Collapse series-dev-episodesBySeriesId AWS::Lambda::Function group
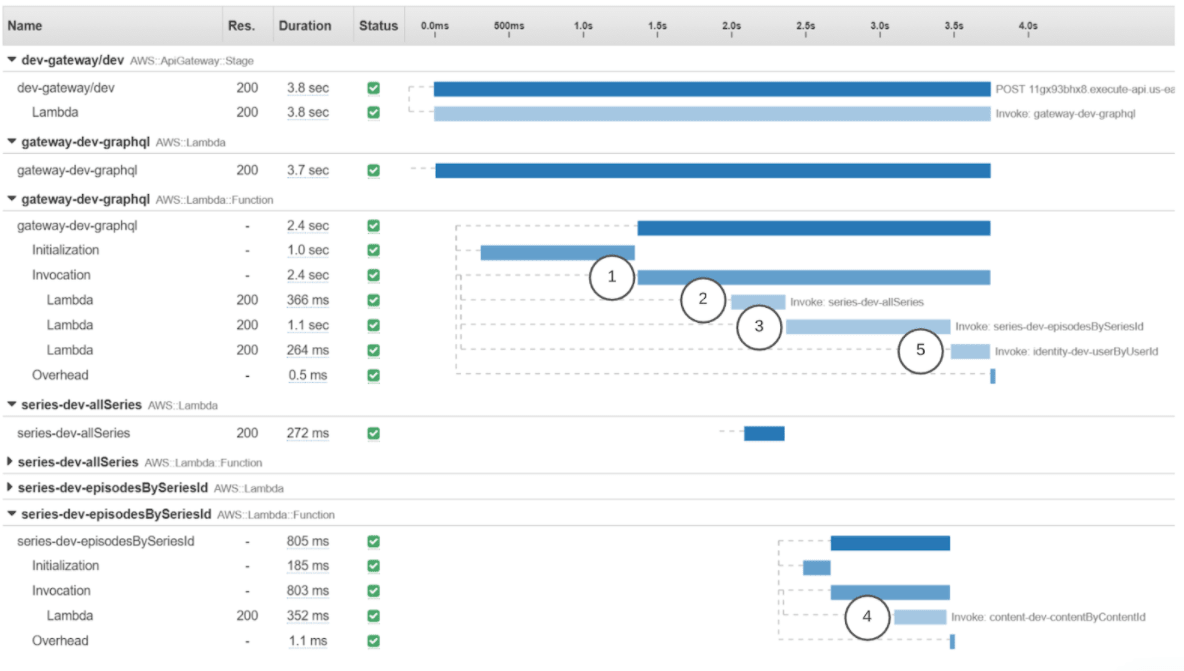 pyautogui.click(x=11, y=514)
